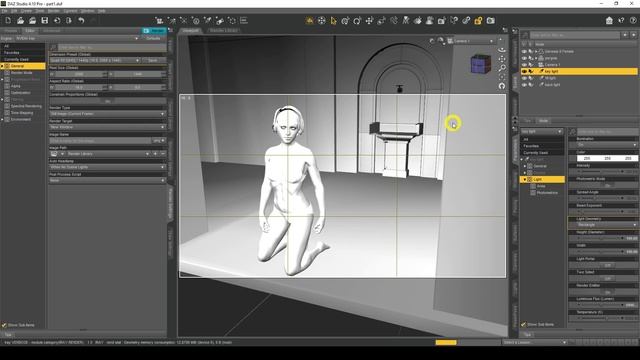Click the remove image path minus icon
Screen dimensions: 640x360
tap(163, 154)
